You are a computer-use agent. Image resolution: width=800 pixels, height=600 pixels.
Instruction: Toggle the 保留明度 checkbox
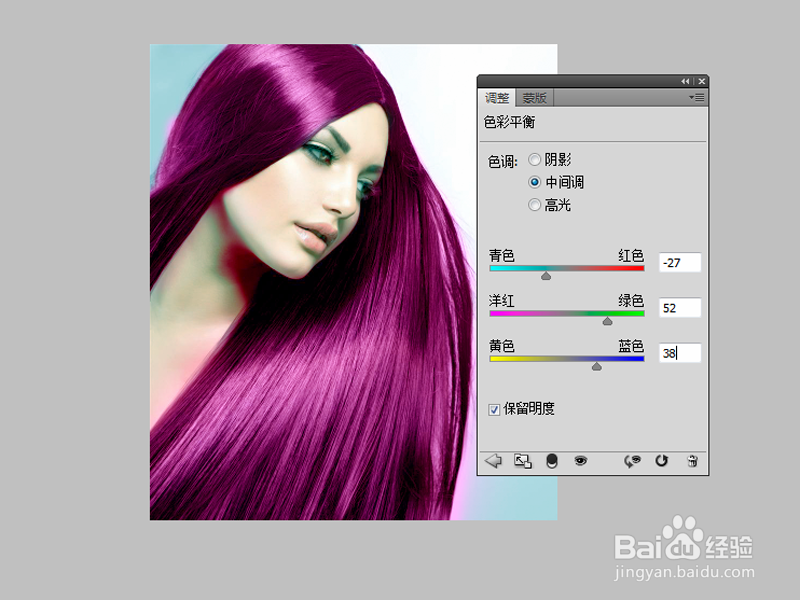point(494,409)
